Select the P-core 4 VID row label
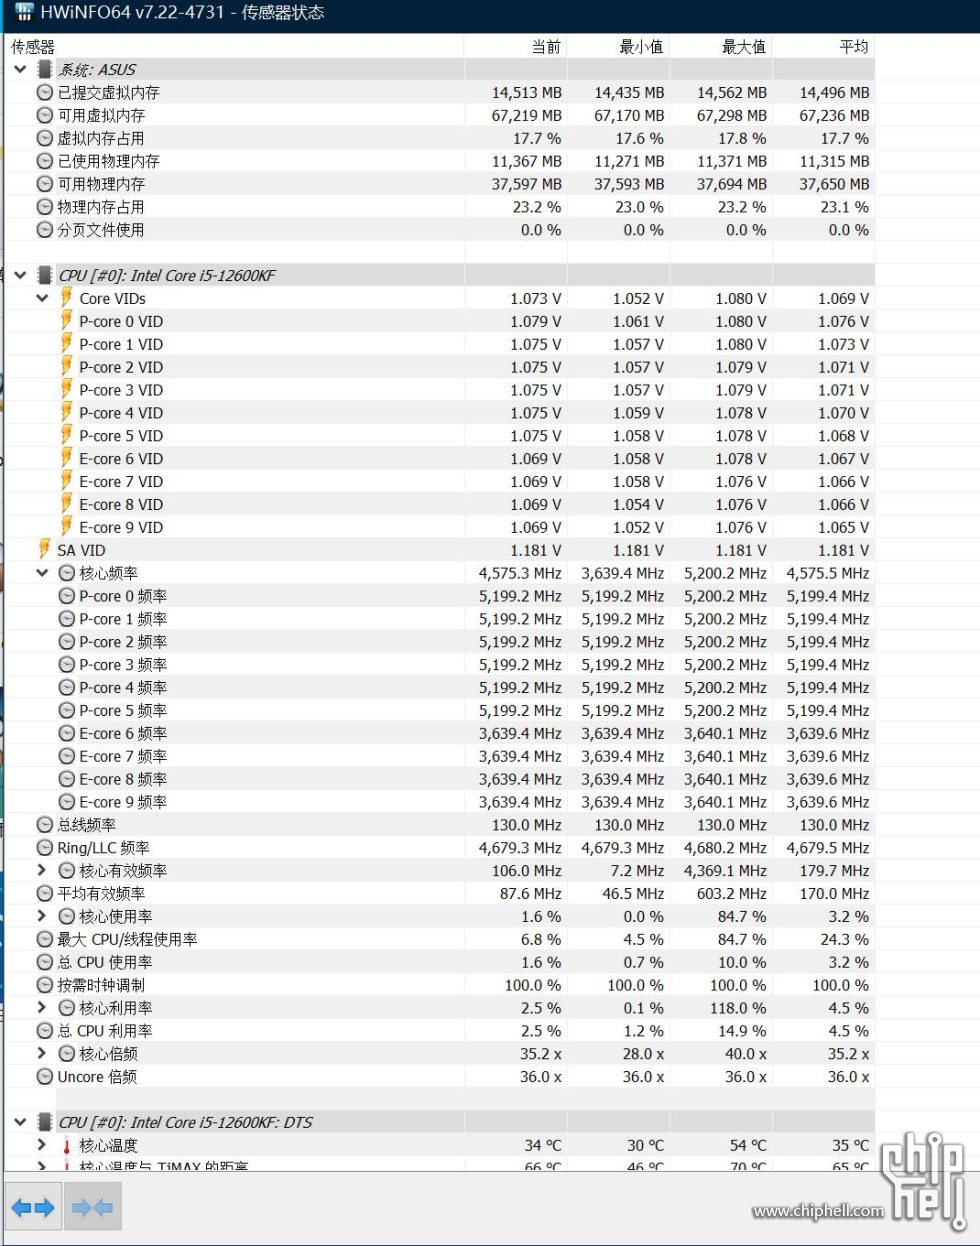The width and height of the screenshot is (980, 1246). pos(121,413)
